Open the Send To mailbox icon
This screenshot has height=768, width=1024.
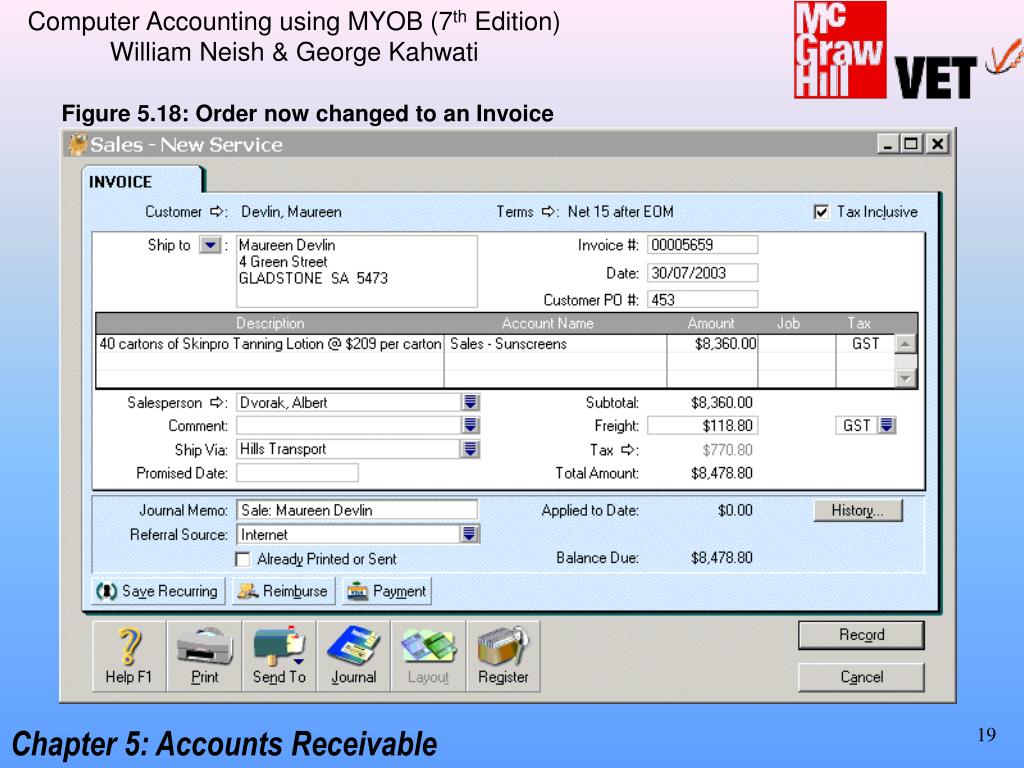tap(279, 656)
